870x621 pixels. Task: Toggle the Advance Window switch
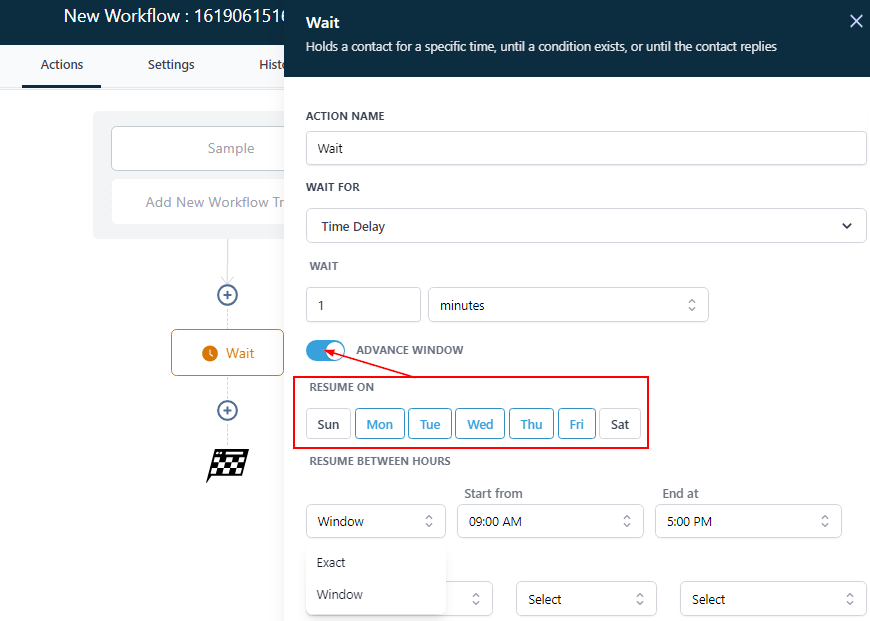(x=325, y=350)
